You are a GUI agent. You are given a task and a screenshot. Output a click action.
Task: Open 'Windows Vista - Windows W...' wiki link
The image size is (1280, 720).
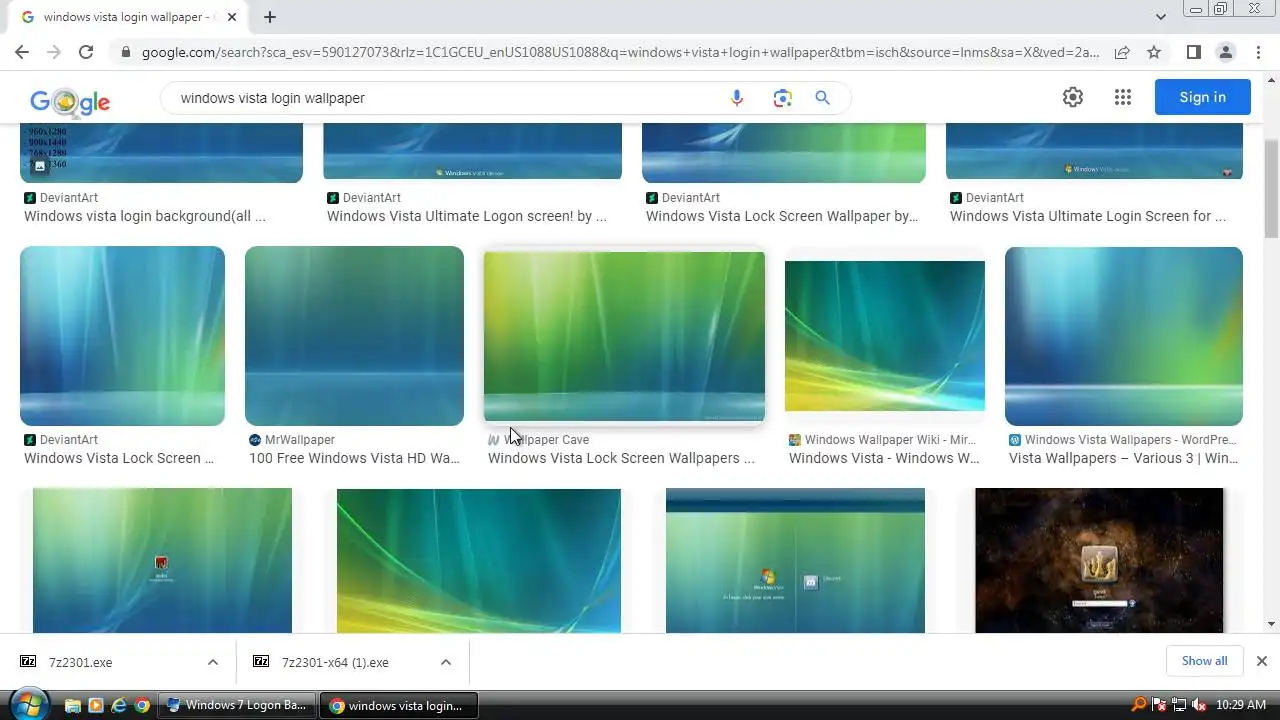(884, 458)
